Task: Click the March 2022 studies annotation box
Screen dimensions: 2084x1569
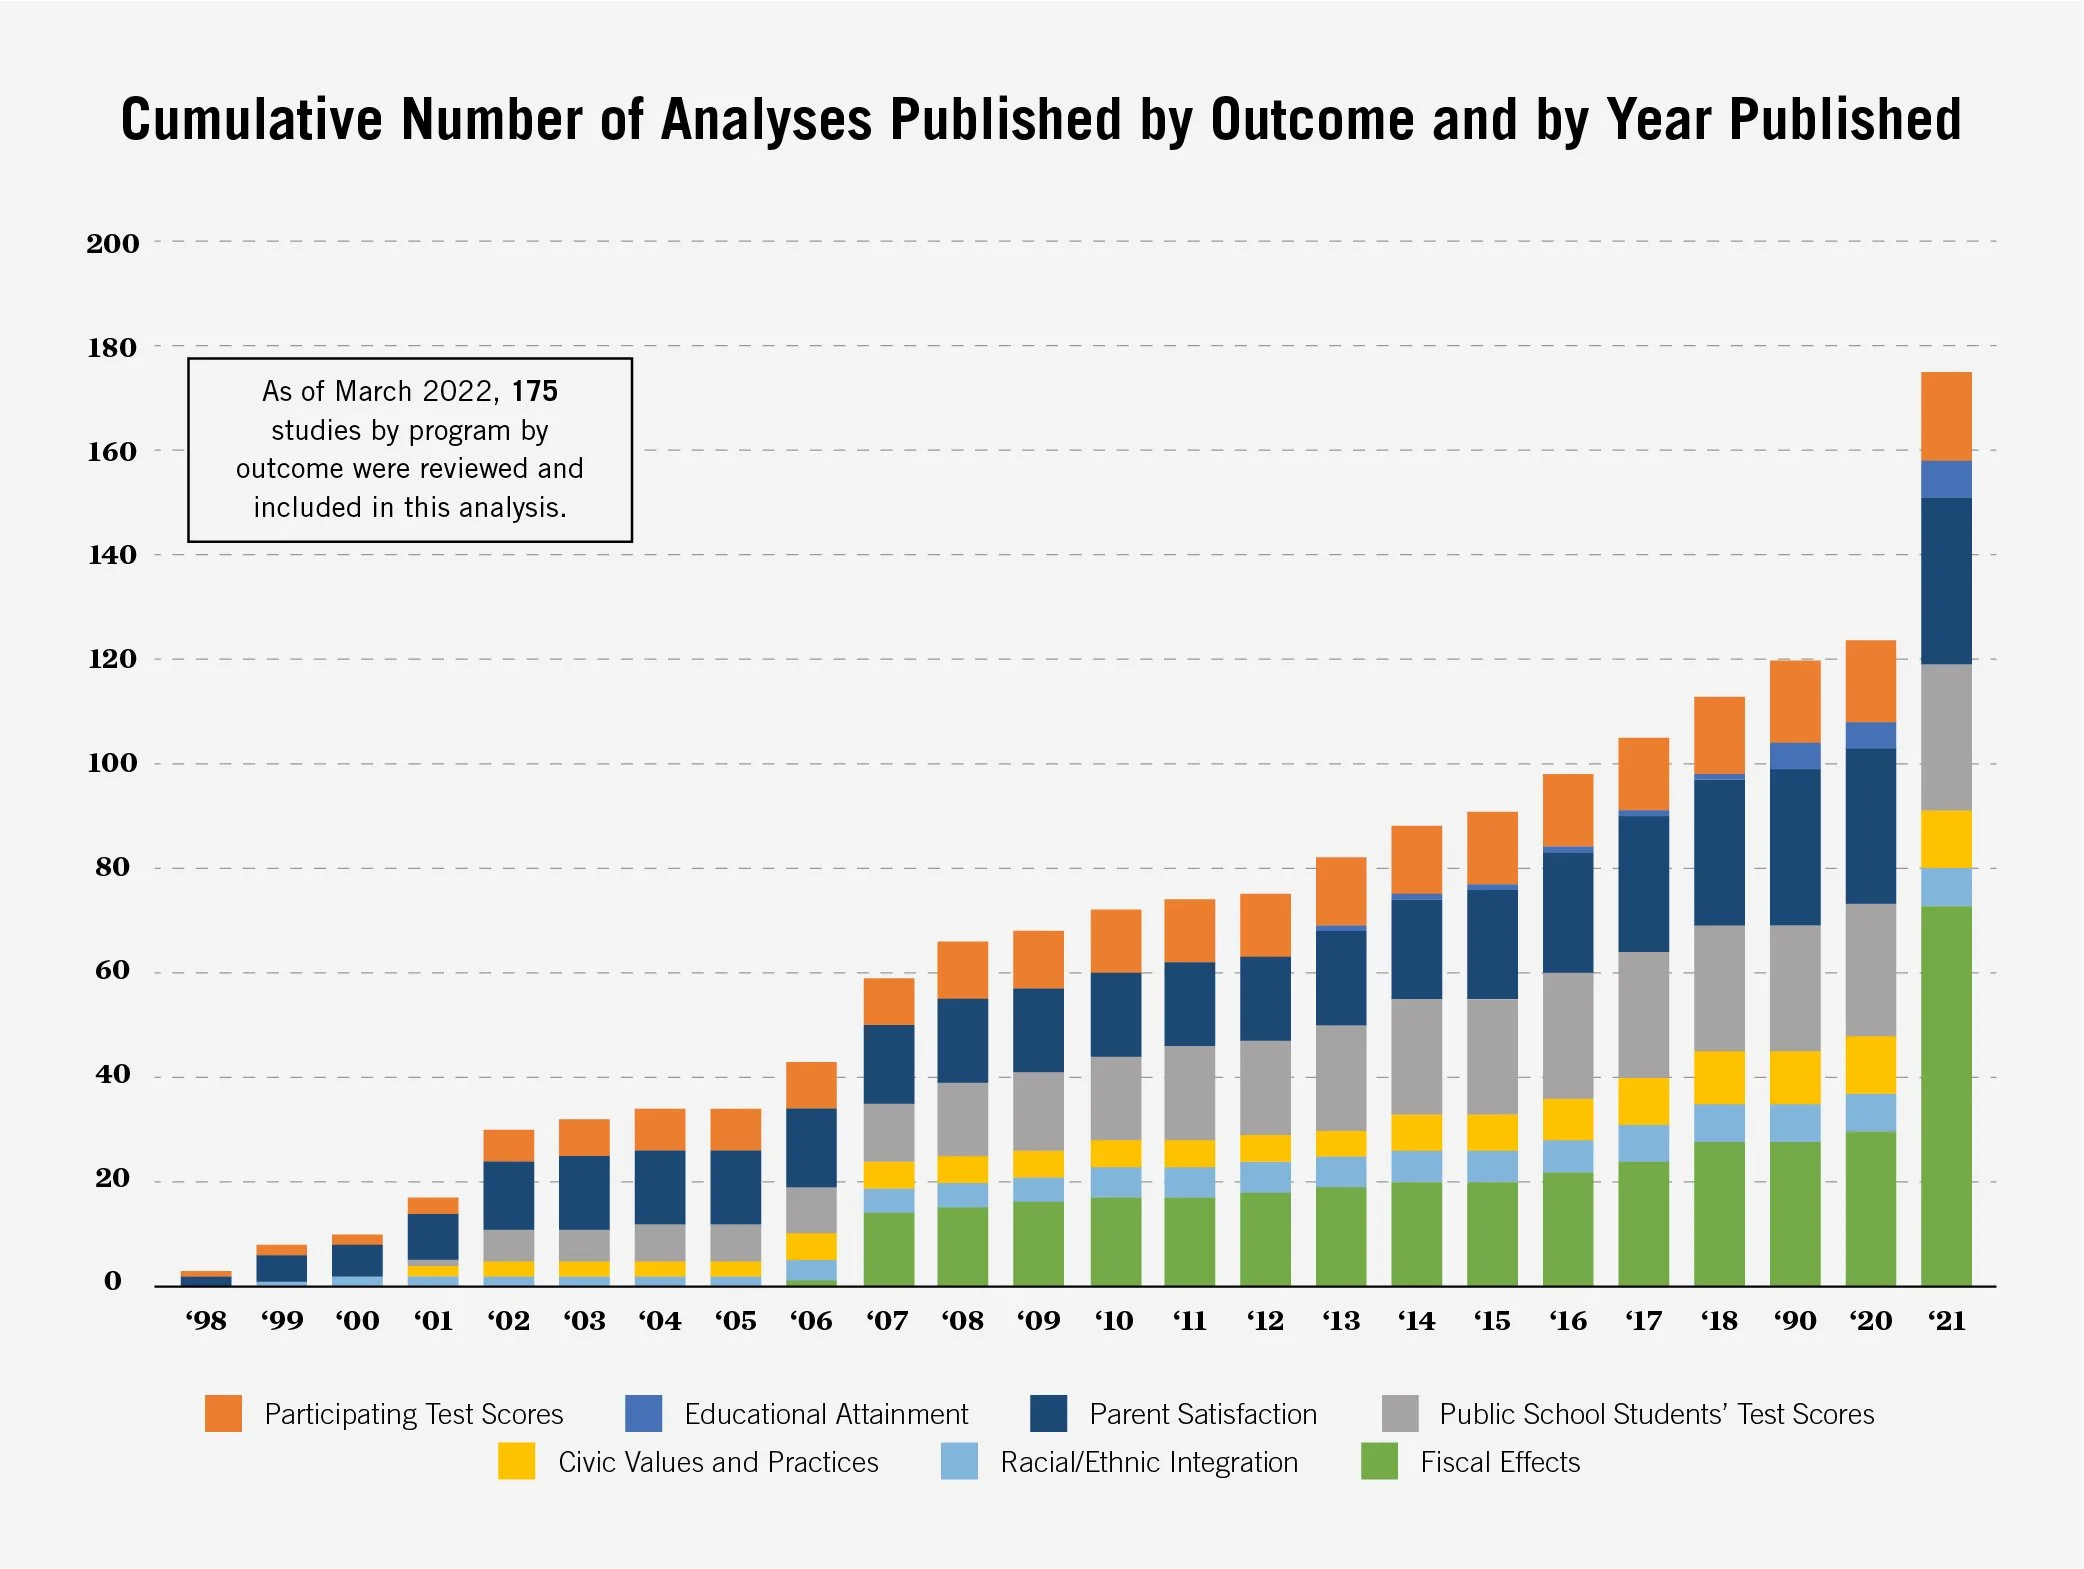Action: pyautogui.click(x=410, y=449)
